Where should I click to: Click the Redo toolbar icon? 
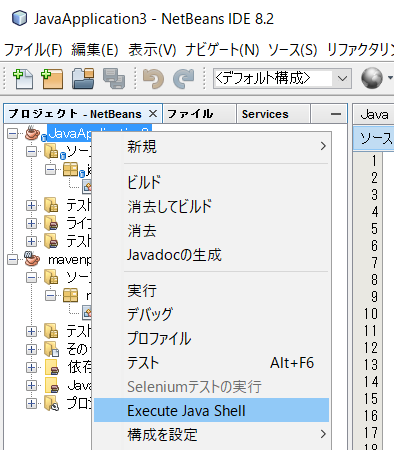point(183,79)
